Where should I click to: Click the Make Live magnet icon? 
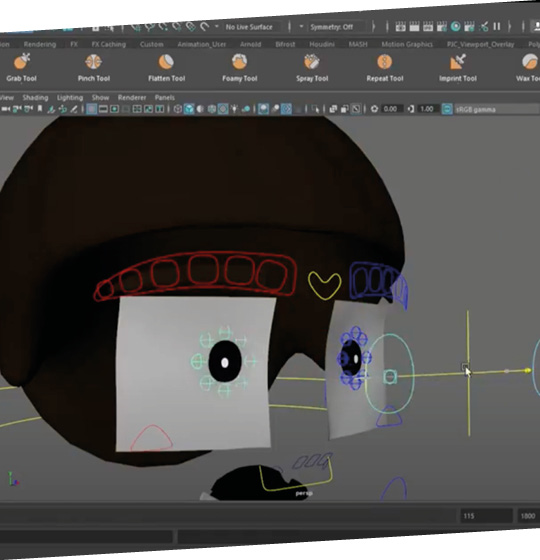click(204, 27)
